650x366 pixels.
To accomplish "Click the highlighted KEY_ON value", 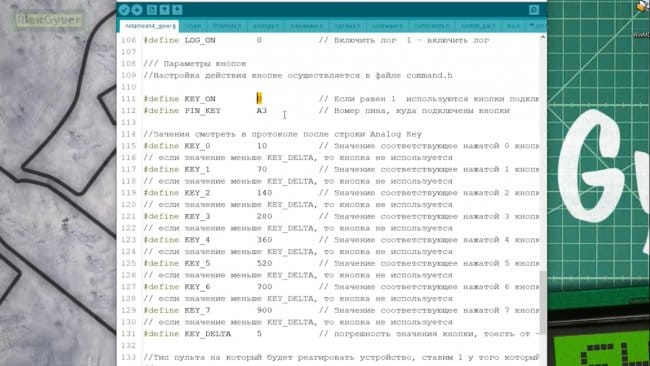I will pyautogui.click(x=259, y=99).
